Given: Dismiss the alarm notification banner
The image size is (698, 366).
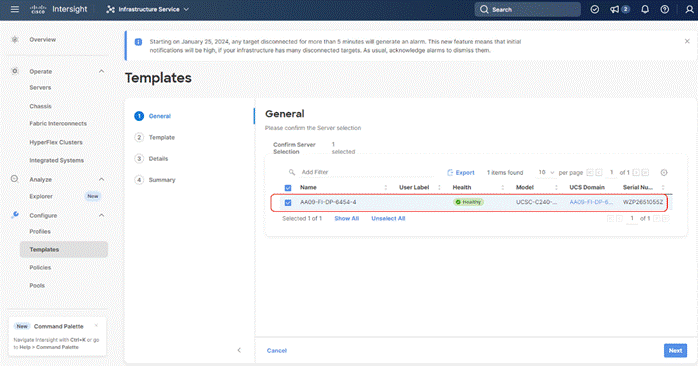Looking at the screenshot, I should 687,41.
